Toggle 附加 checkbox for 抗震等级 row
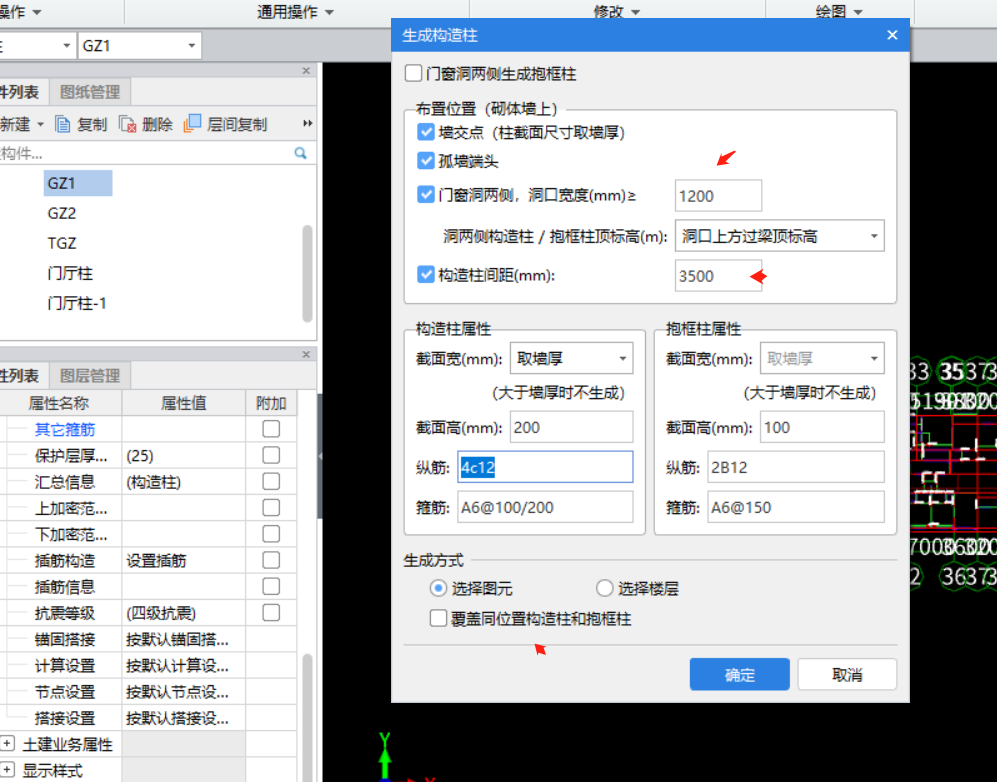 pyautogui.click(x=272, y=613)
